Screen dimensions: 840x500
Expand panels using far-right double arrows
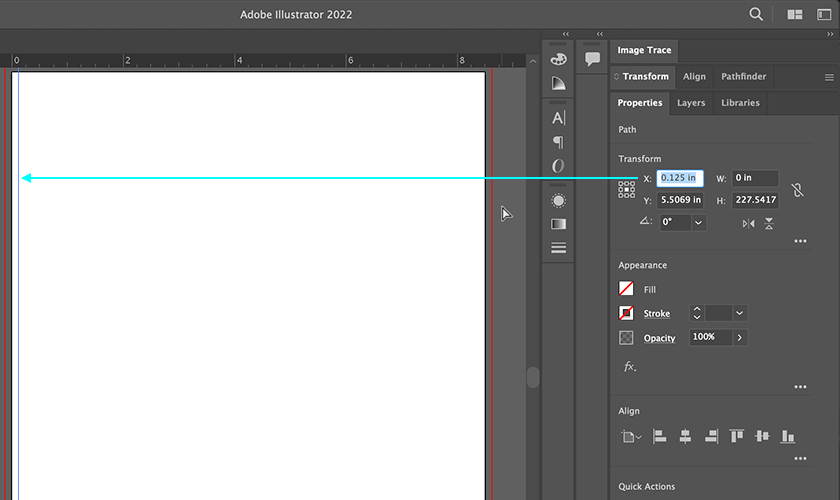click(x=830, y=34)
